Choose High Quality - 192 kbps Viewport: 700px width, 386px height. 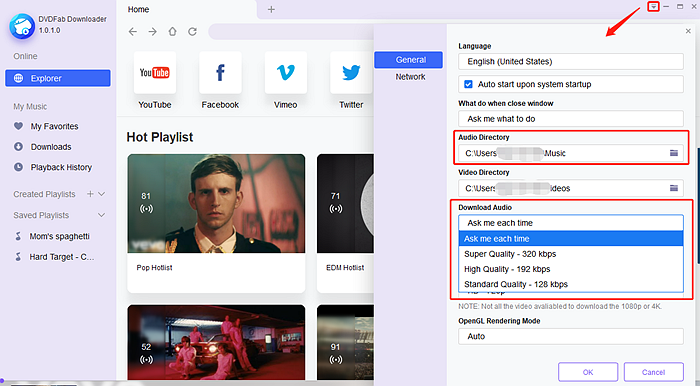[571, 269]
